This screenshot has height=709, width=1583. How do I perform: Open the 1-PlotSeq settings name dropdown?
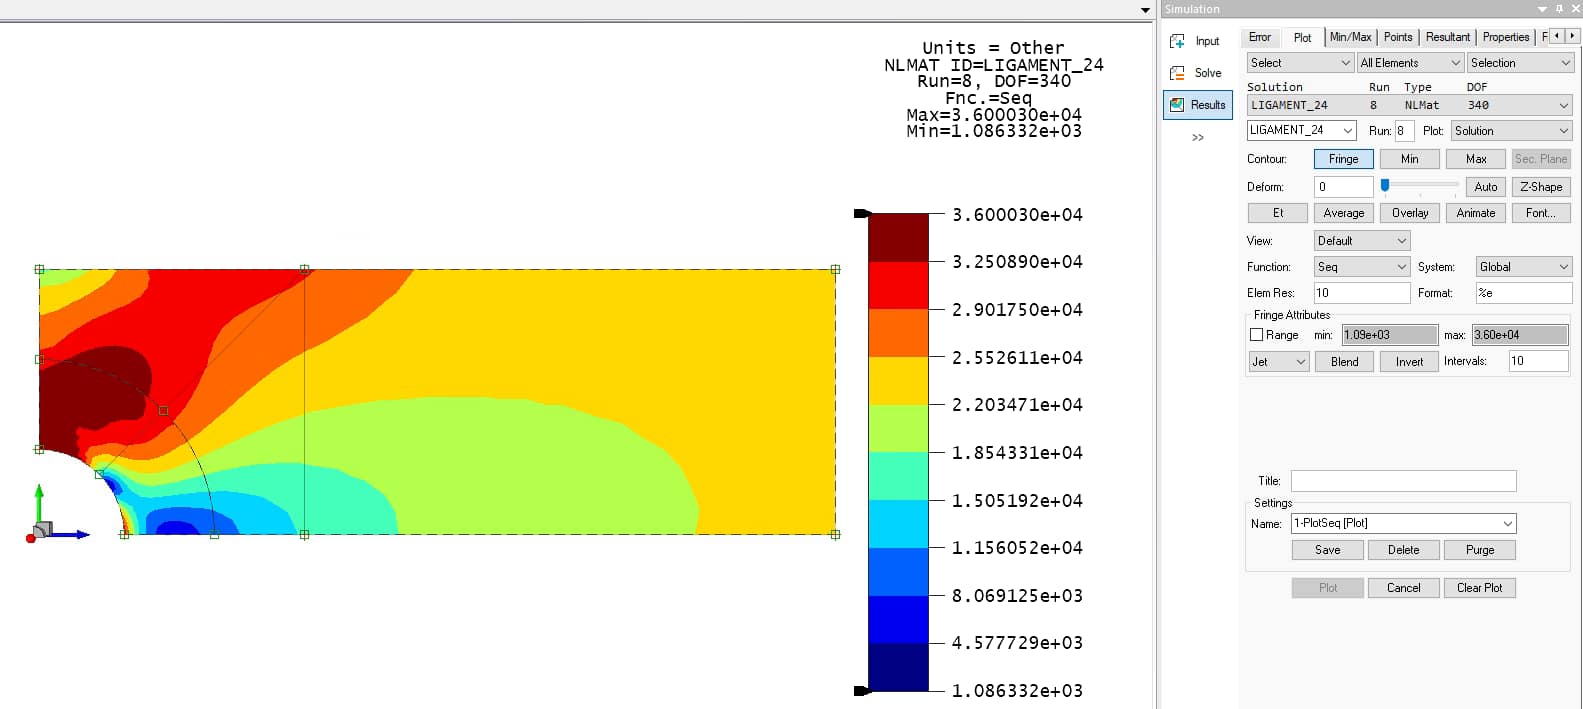[x=1403, y=524]
